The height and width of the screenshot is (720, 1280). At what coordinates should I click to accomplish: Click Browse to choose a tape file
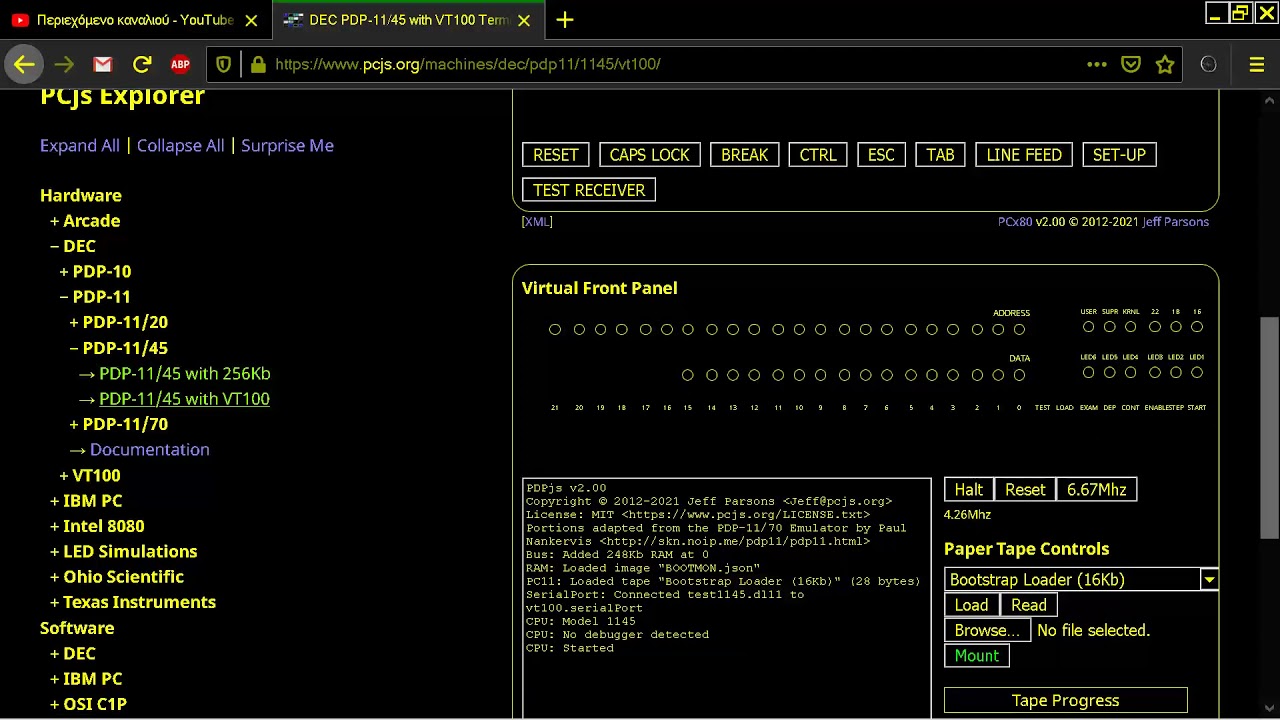[x=987, y=631]
